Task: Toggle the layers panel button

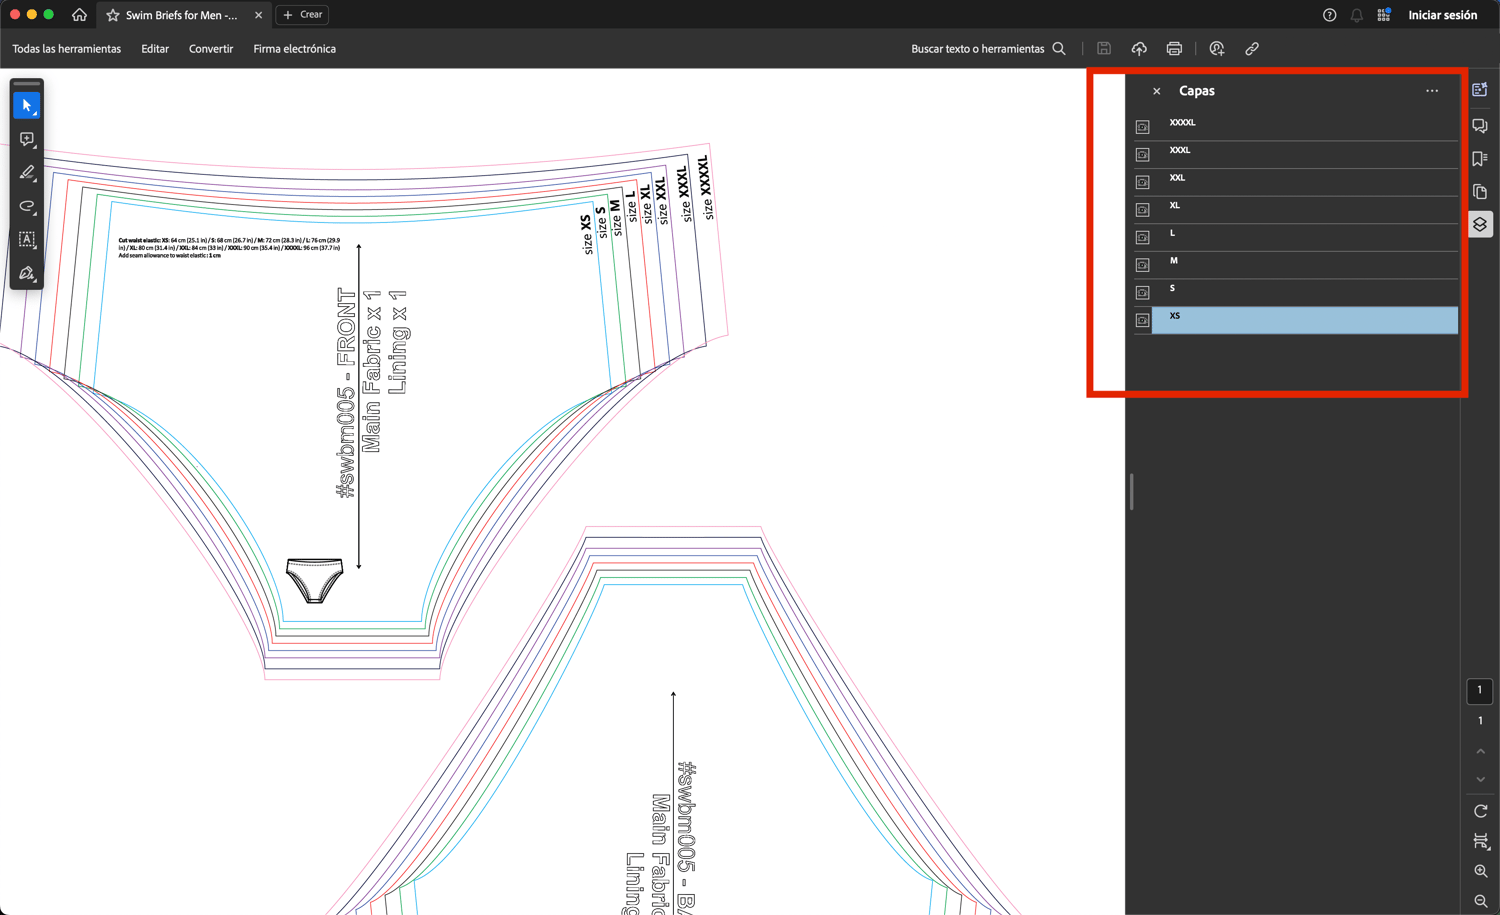Action: (1480, 225)
